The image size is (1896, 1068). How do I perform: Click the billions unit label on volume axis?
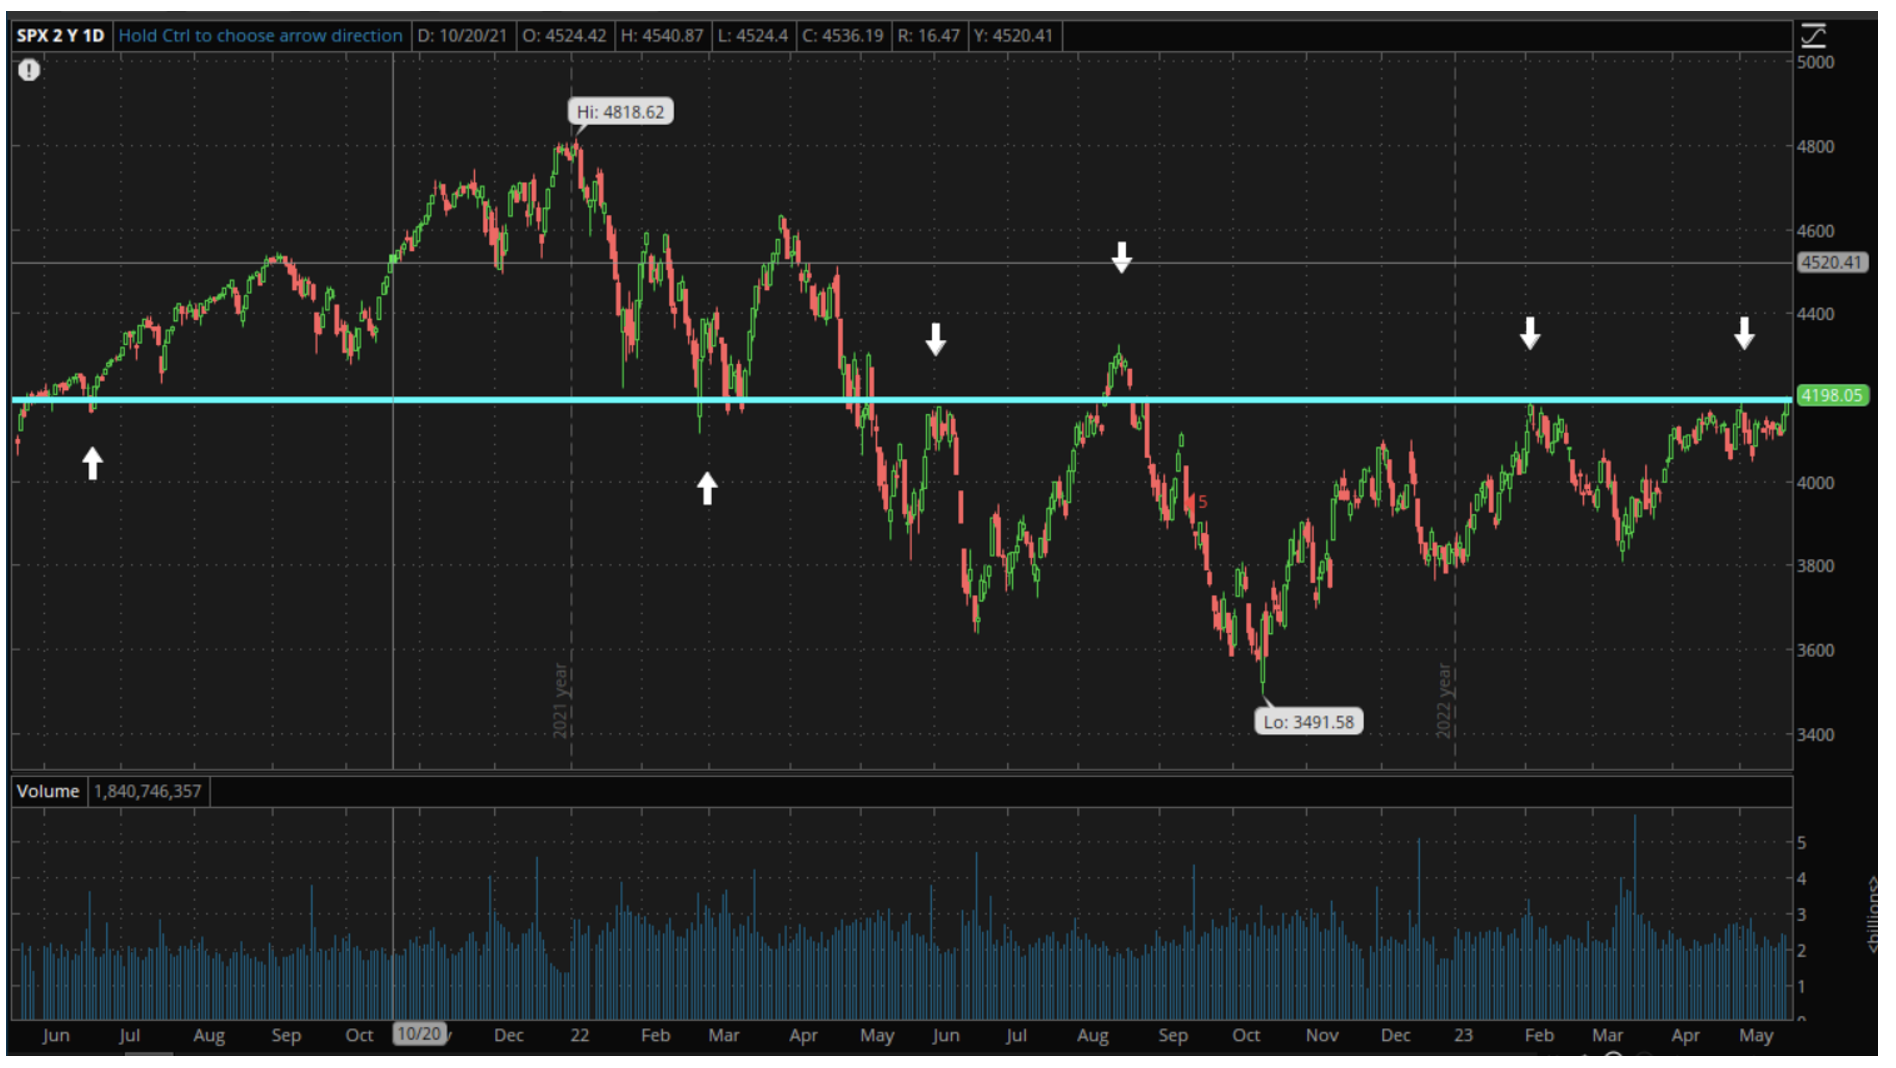point(1872,915)
